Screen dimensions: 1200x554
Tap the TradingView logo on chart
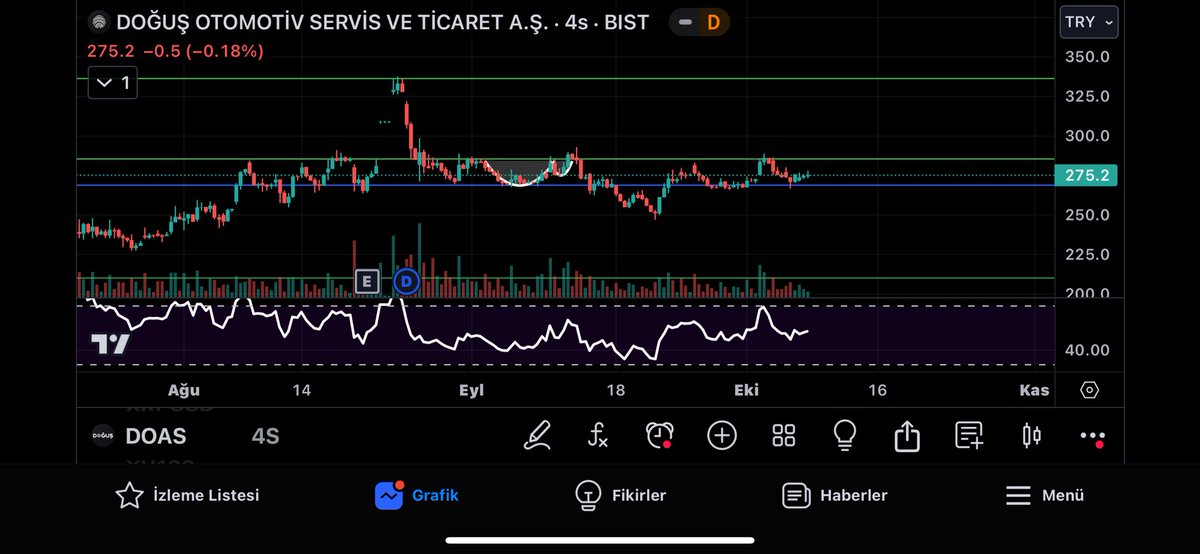coord(110,344)
